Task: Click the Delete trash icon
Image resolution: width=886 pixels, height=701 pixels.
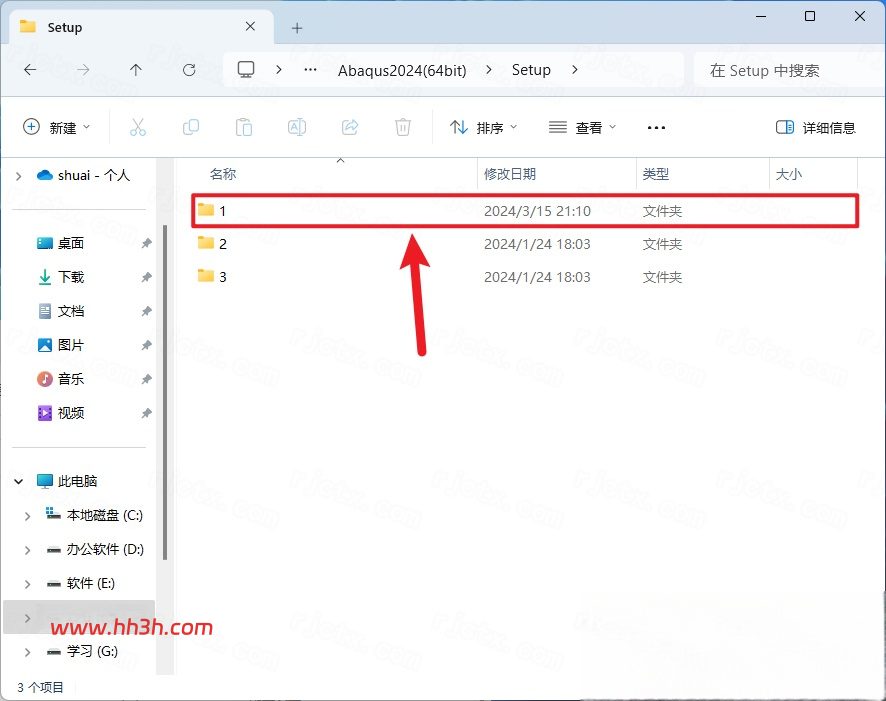Action: (x=403, y=127)
